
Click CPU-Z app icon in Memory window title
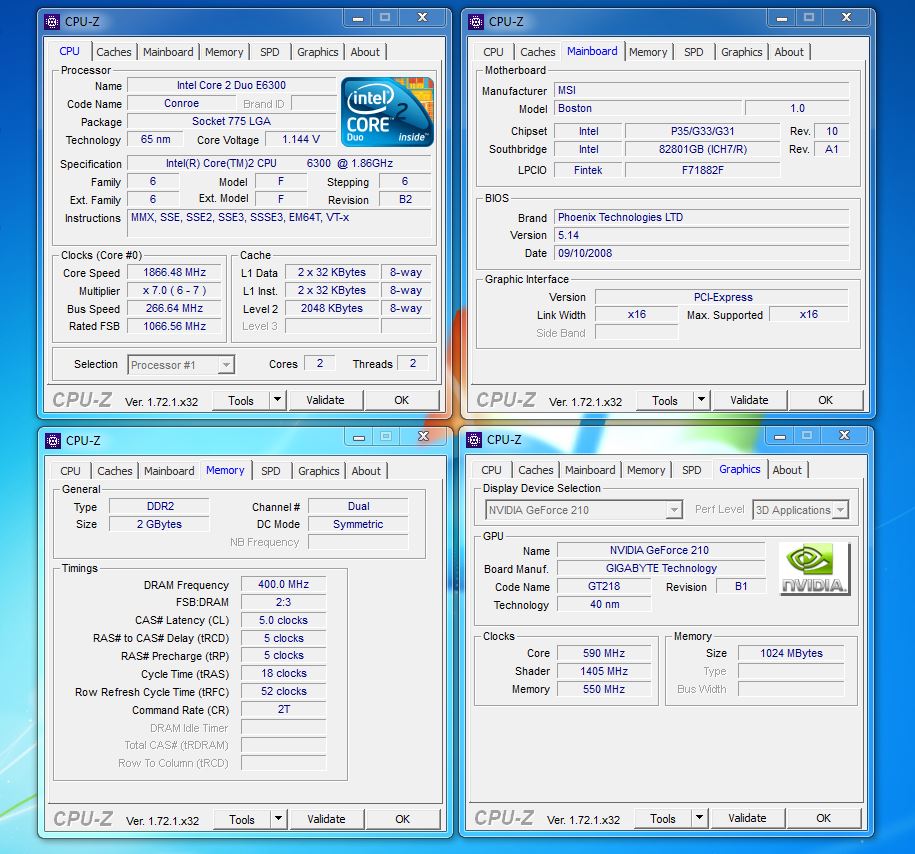coord(53,441)
